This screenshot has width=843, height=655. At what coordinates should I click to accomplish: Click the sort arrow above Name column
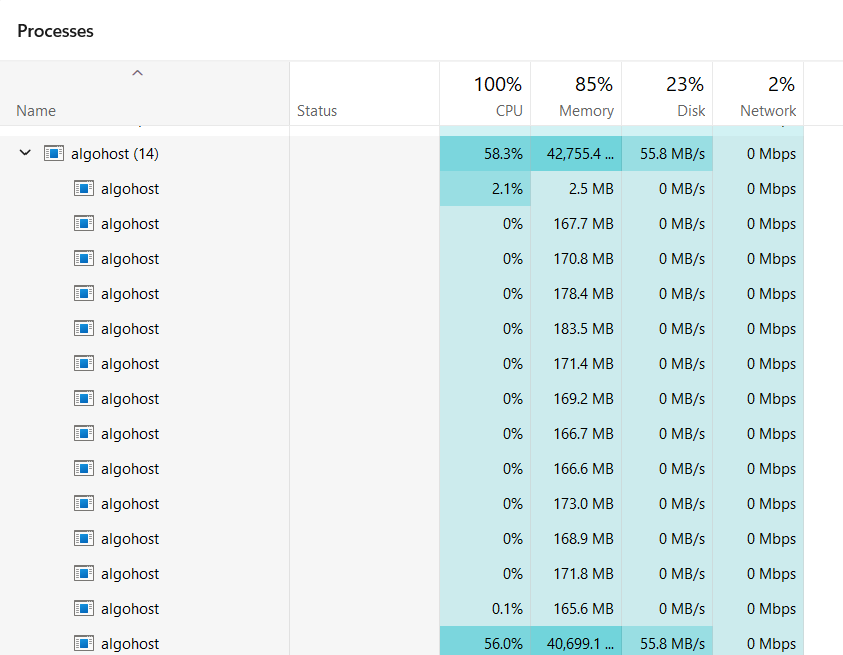click(138, 73)
